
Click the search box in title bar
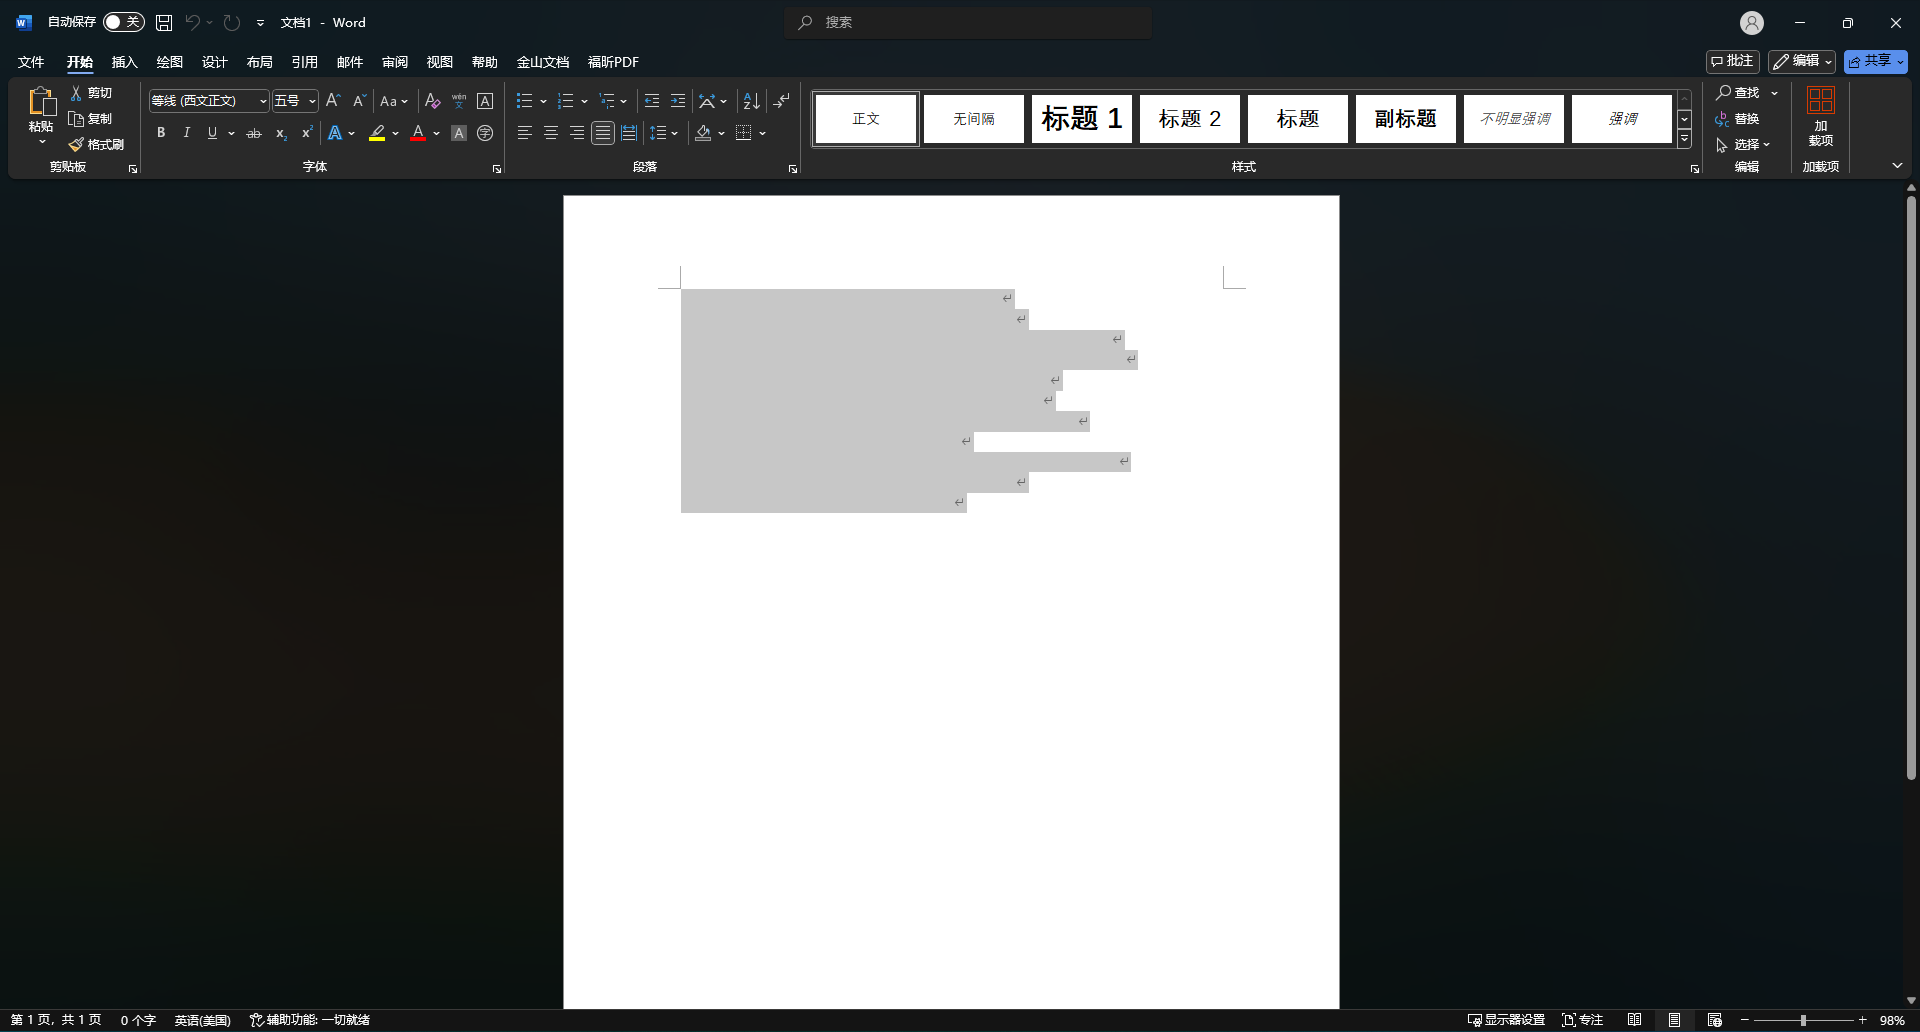pos(968,22)
